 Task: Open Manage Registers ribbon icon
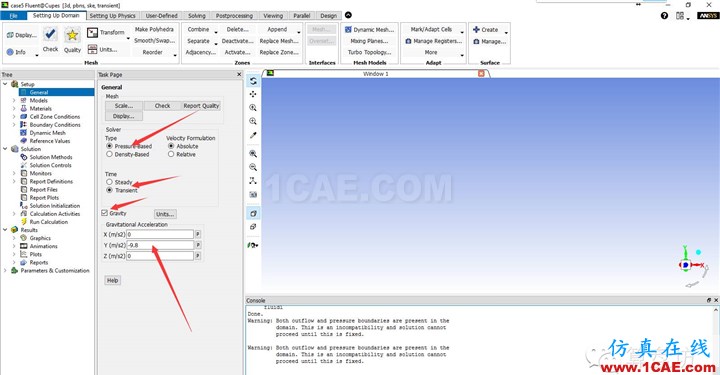[x=408, y=41]
